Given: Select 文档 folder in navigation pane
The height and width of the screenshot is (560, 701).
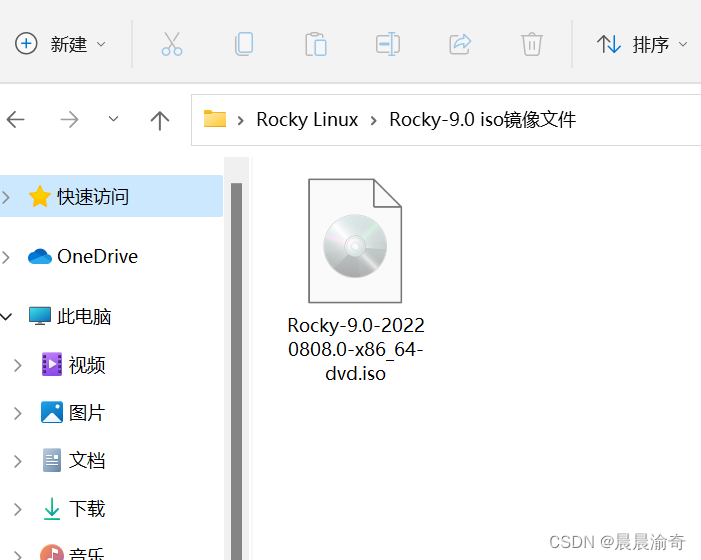Looking at the screenshot, I should coord(87,460).
